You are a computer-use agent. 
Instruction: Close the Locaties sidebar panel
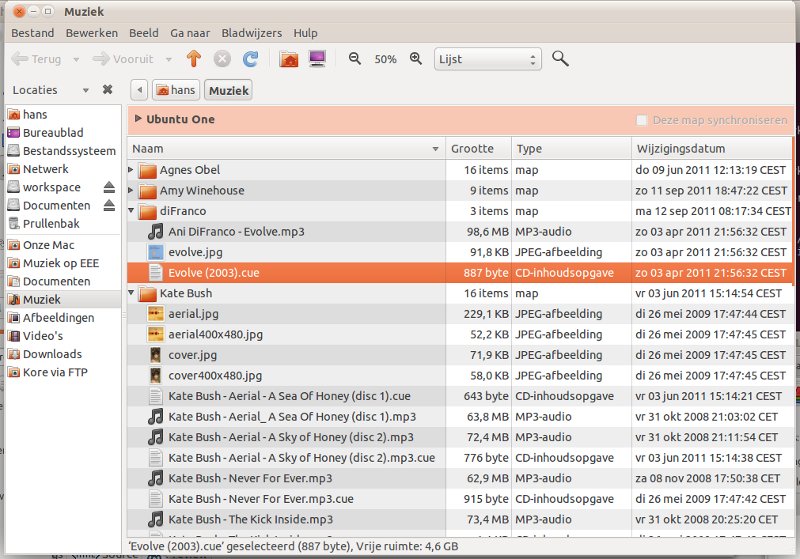tap(107, 90)
